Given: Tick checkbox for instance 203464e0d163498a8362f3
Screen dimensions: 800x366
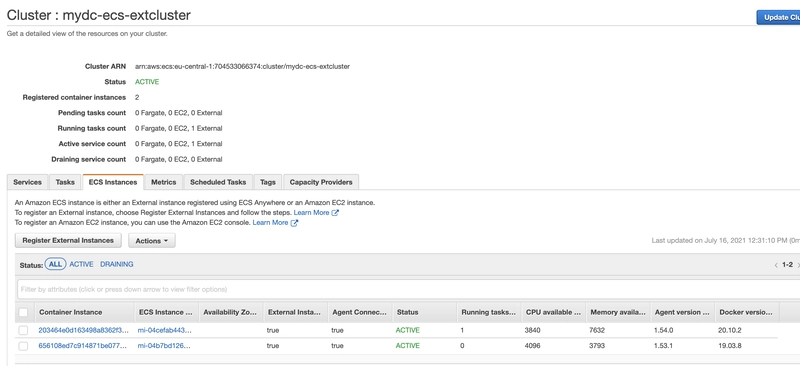Looking at the screenshot, I should point(23,330).
